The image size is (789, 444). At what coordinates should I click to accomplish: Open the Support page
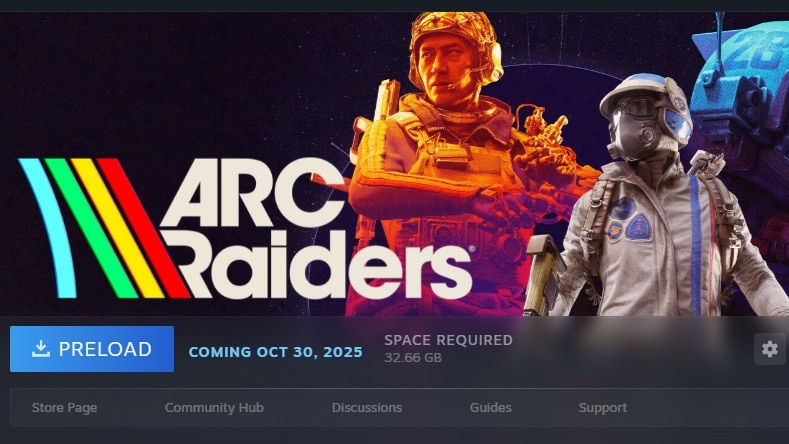pyautogui.click(x=603, y=407)
